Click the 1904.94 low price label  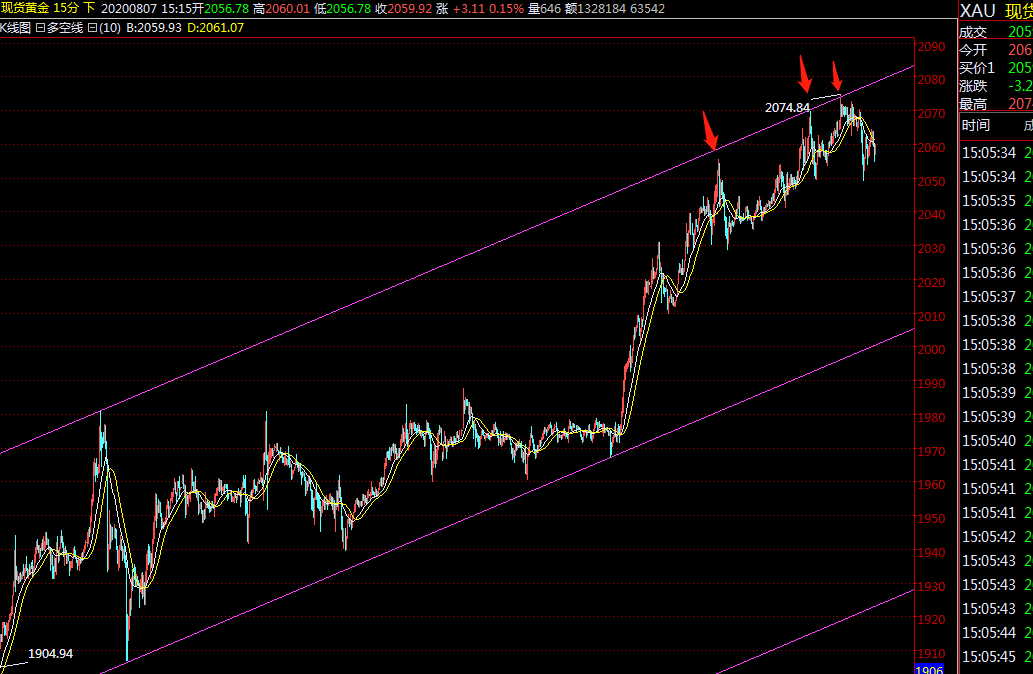tap(51, 654)
